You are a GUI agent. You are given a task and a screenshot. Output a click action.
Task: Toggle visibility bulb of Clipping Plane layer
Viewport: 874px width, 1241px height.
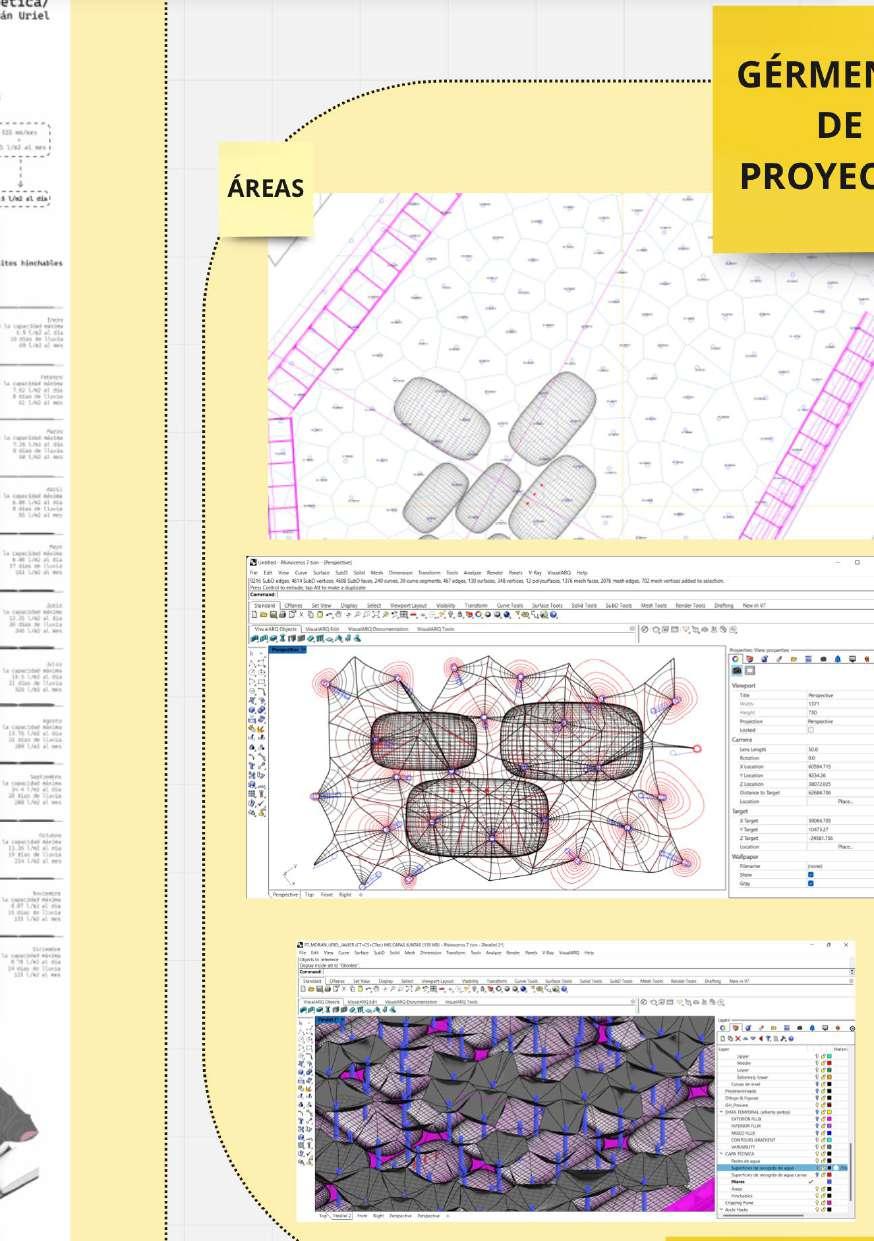click(x=817, y=1203)
